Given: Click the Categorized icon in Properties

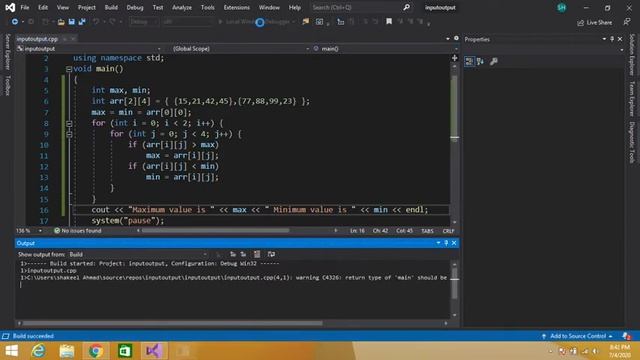Looking at the screenshot, I should [x=469, y=62].
